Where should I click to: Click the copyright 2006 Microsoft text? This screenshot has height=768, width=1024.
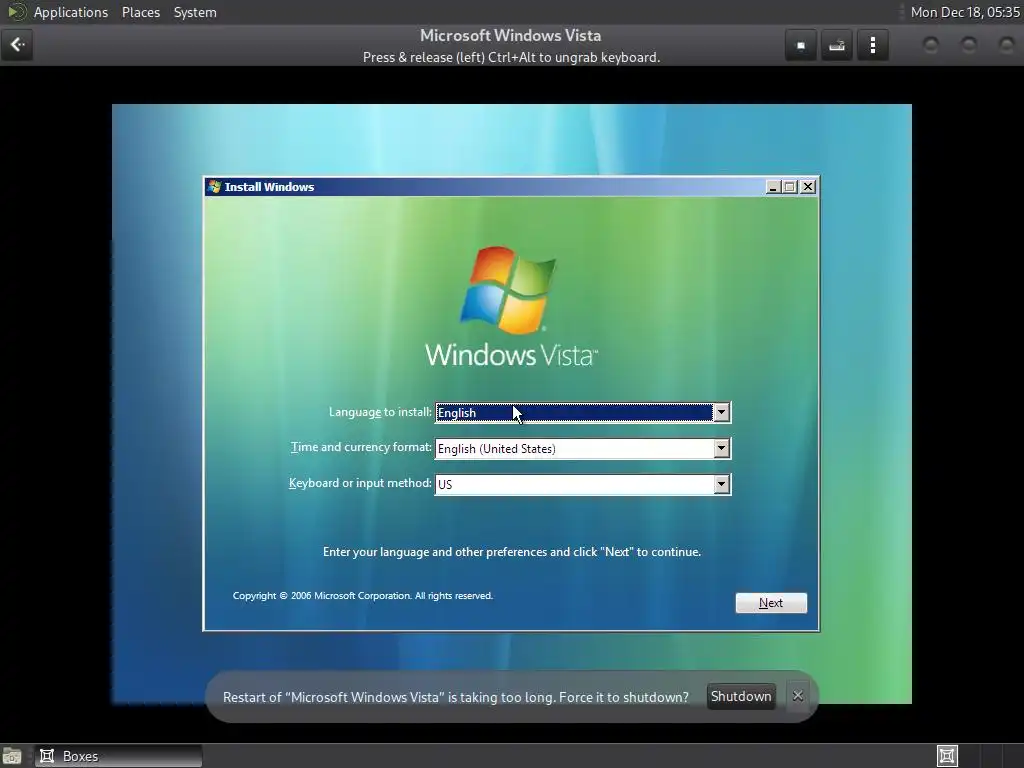tap(362, 596)
